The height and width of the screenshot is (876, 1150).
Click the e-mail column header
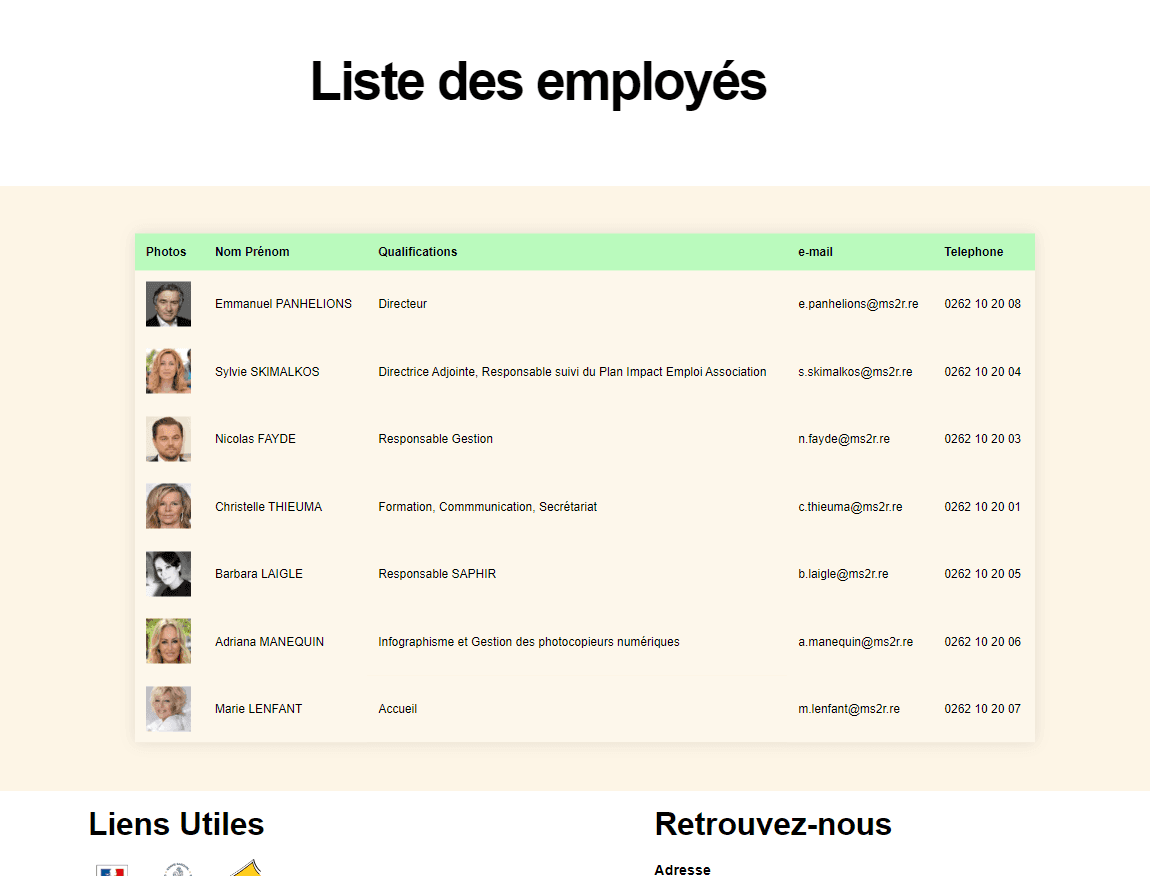[815, 252]
